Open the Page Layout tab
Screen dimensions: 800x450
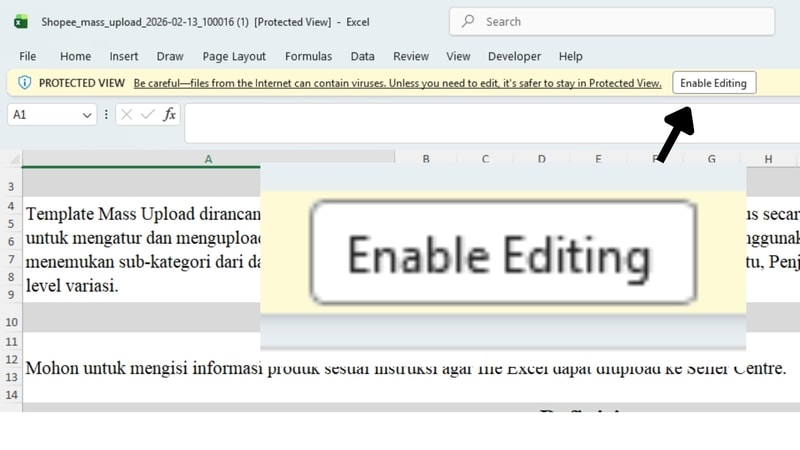pyautogui.click(x=234, y=56)
